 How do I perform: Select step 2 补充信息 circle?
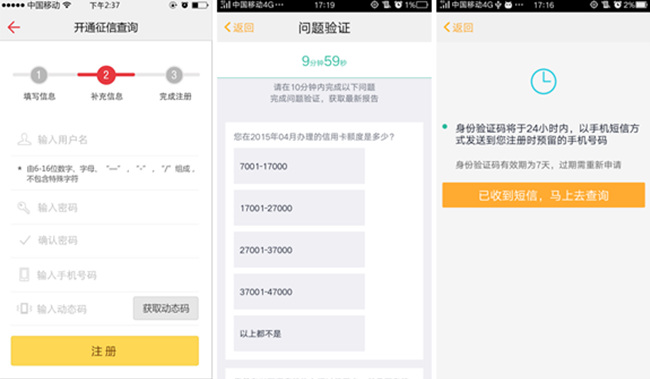[106, 75]
